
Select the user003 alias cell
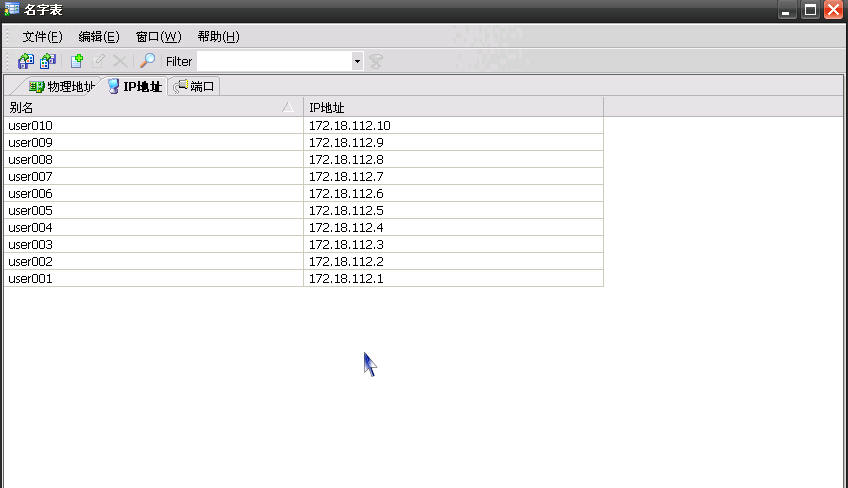(154, 245)
